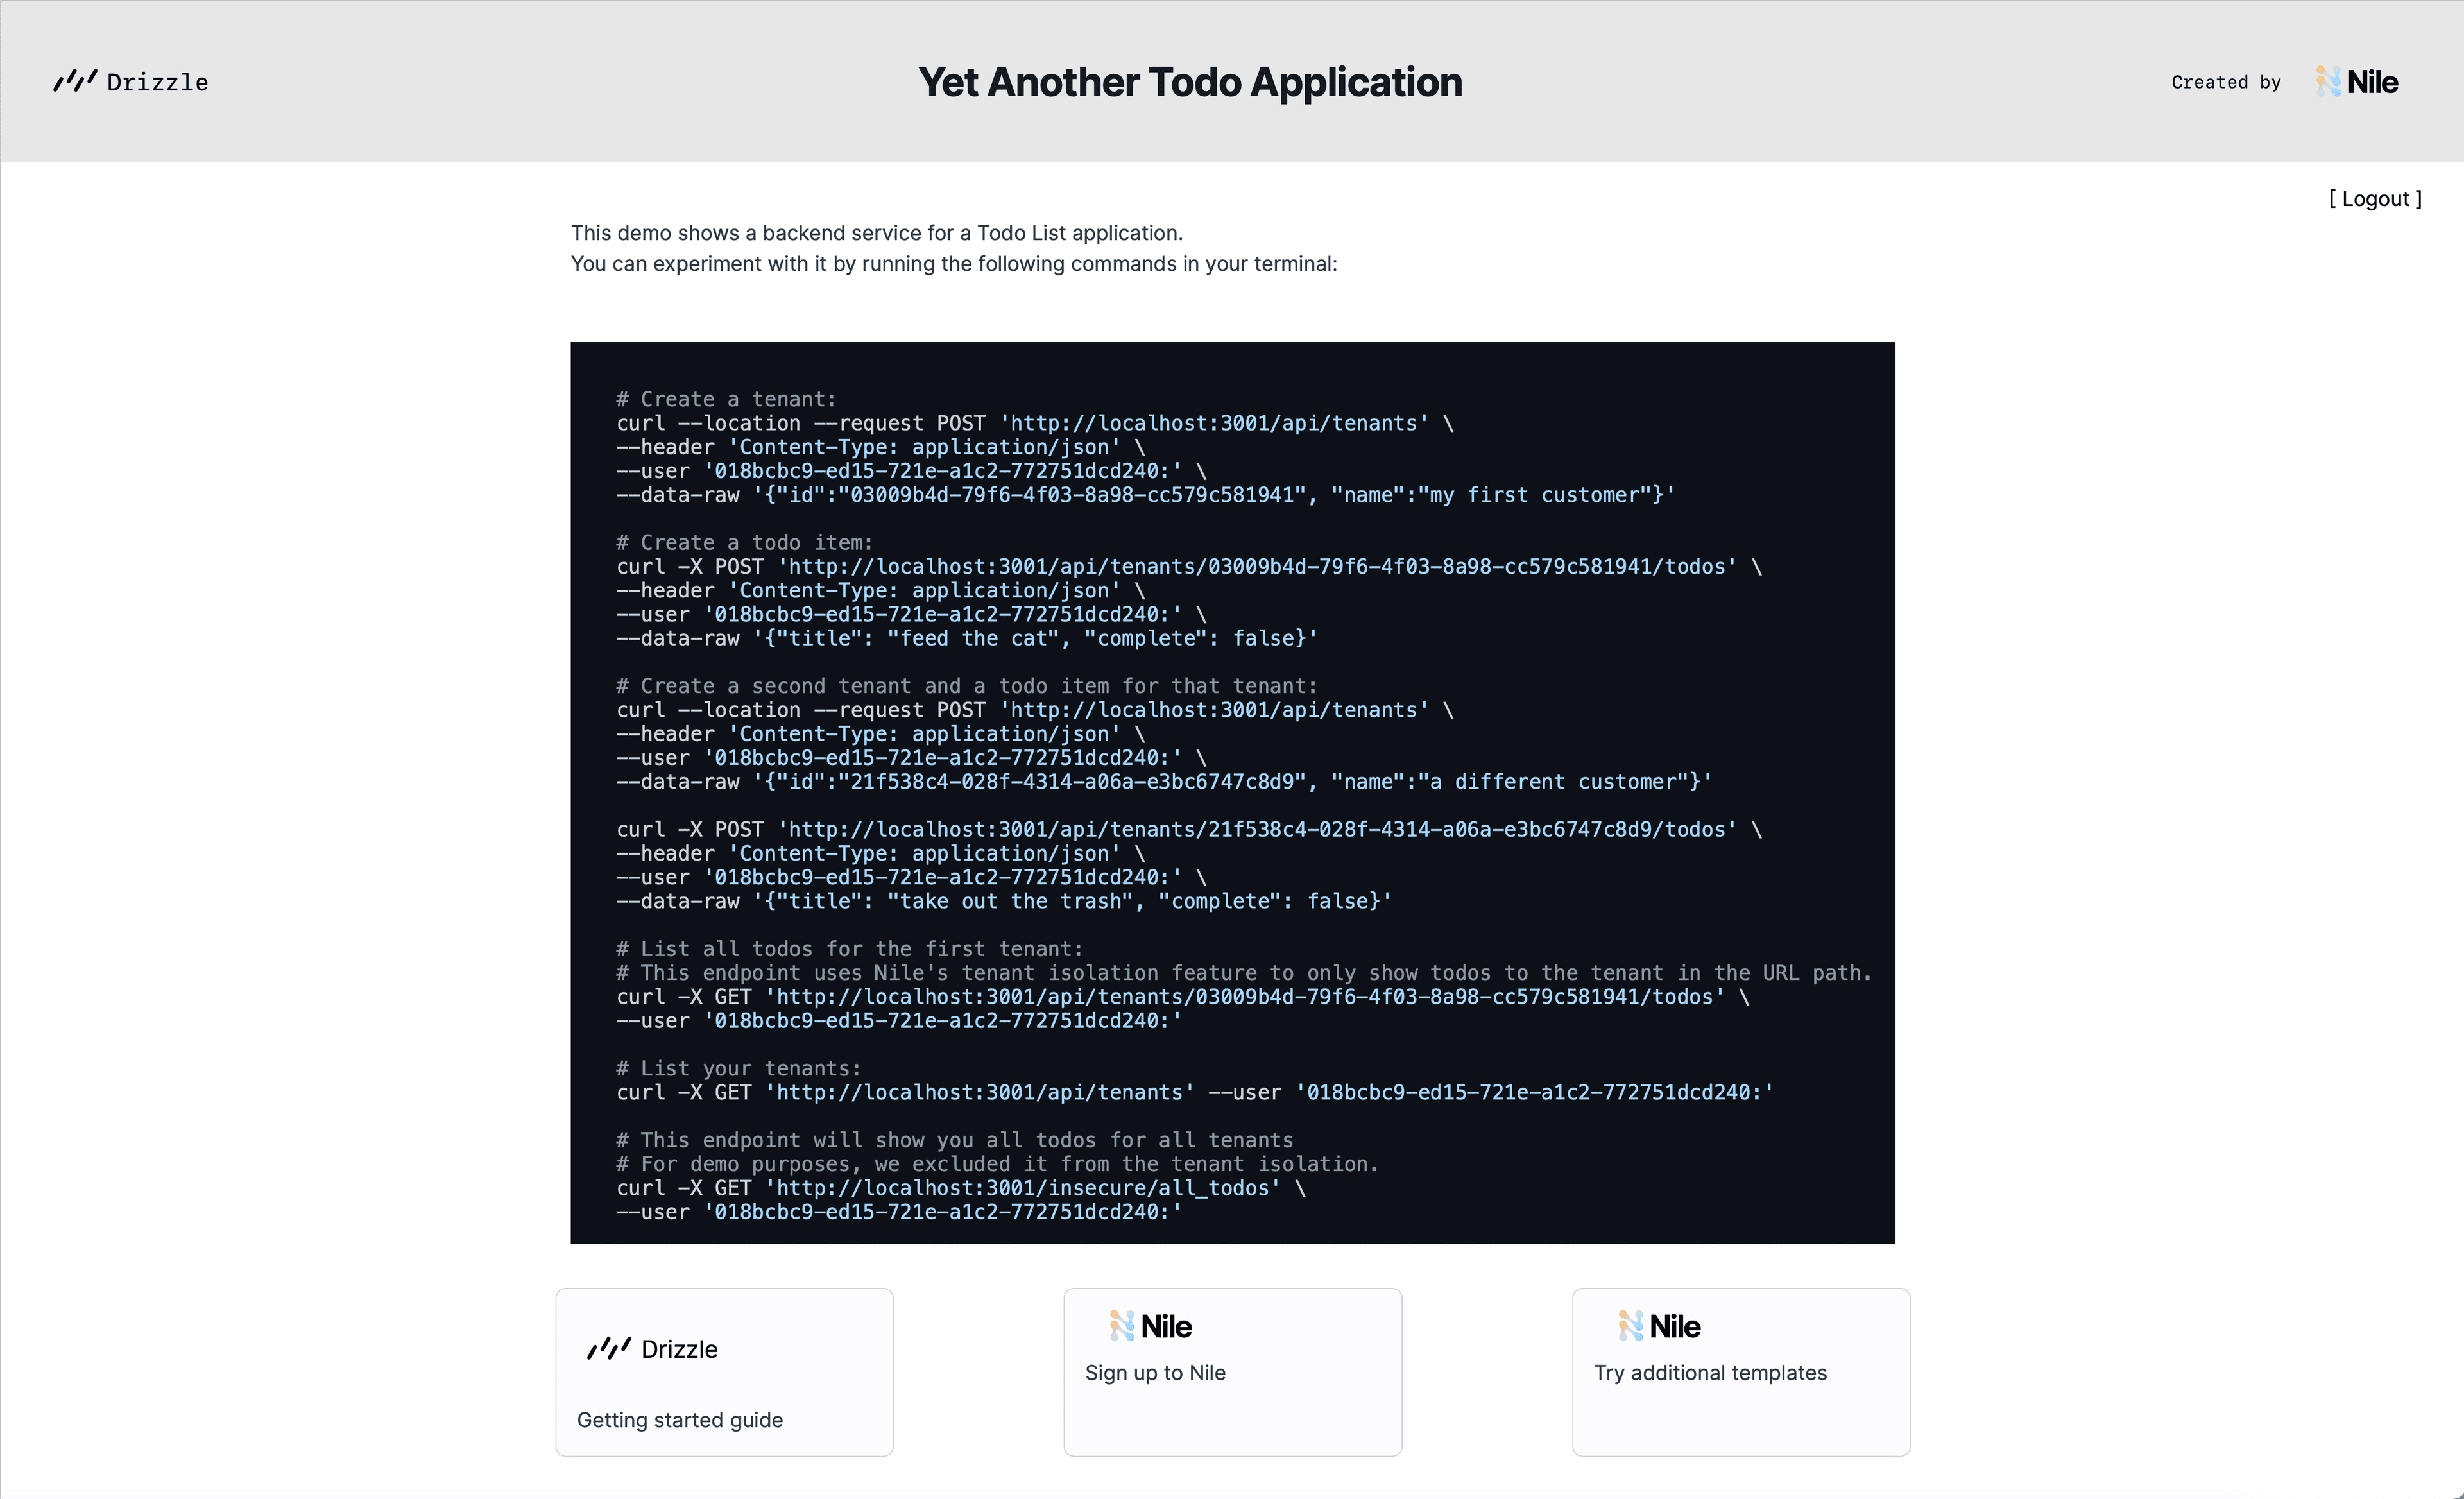Click the Logout link

2375,198
